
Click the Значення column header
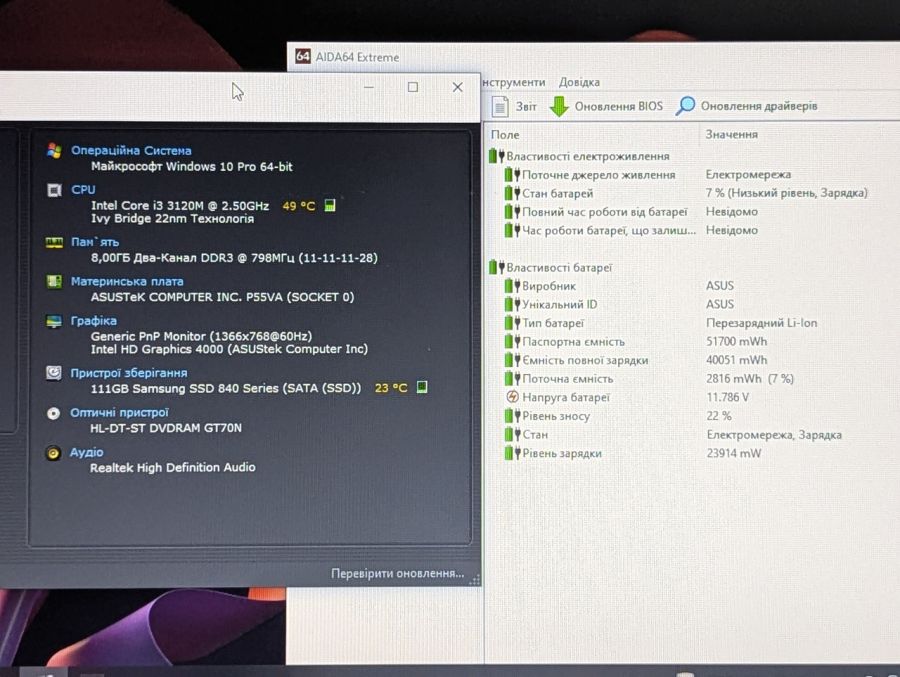pos(731,134)
